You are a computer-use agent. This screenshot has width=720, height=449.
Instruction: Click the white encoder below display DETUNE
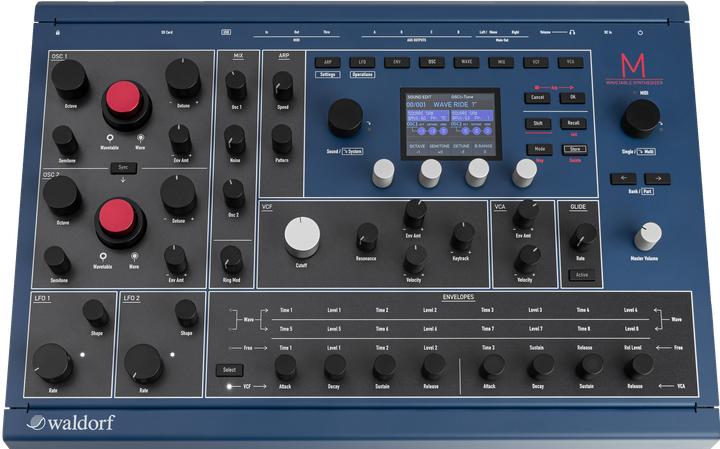pos(478,173)
